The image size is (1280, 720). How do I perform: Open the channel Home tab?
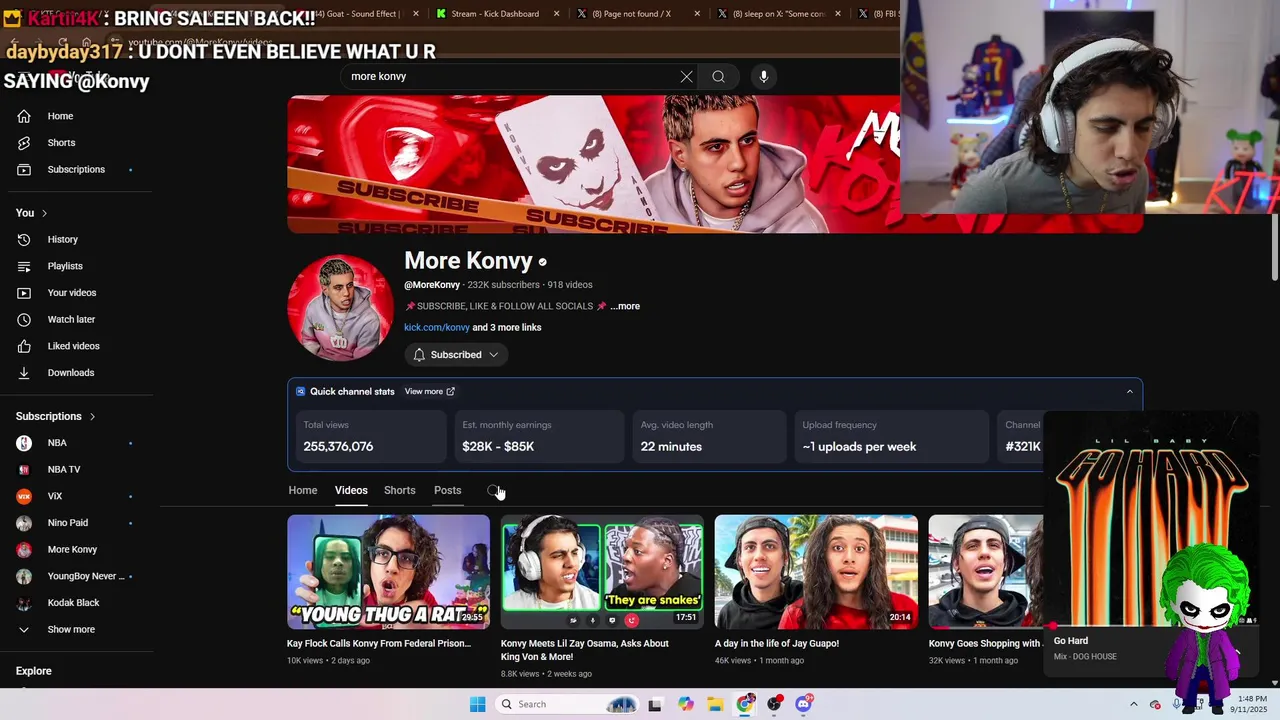pyautogui.click(x=303, y=490)
